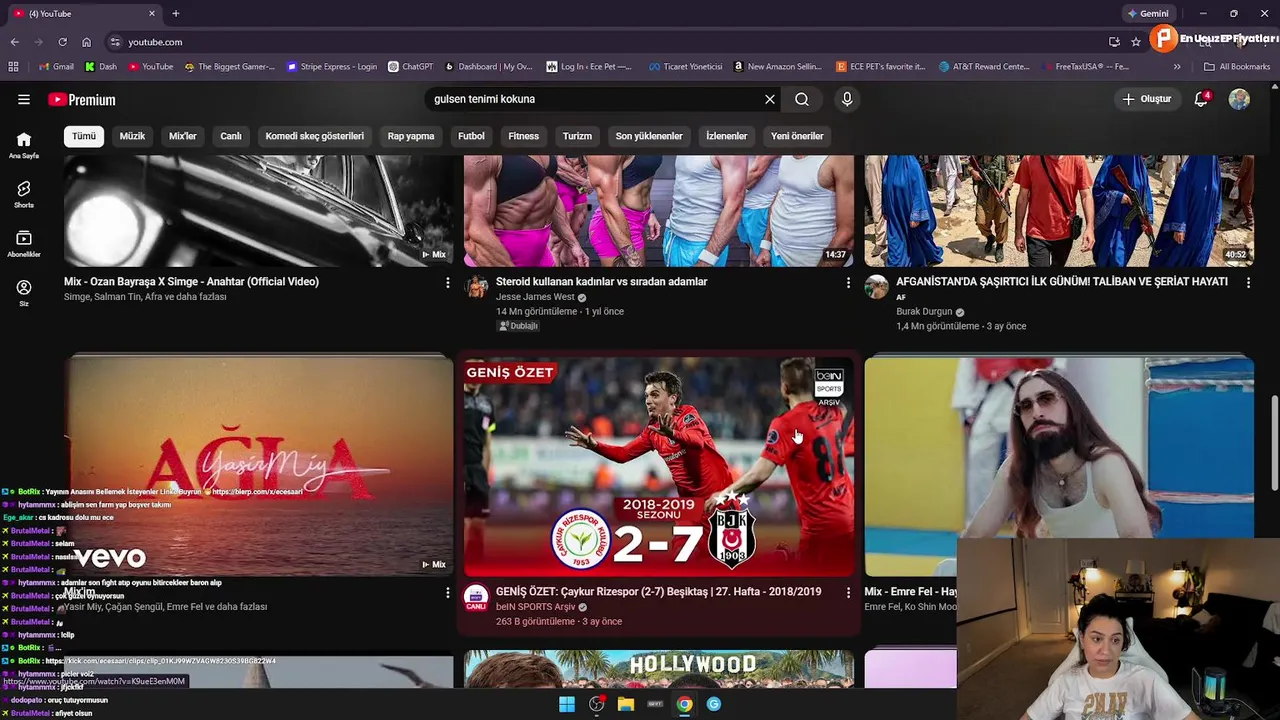Image resolution: width=1280 pixels, height=720 pixels.
Task: Click Burak Durgun channel avatar
Action: (x=876, y=287)
